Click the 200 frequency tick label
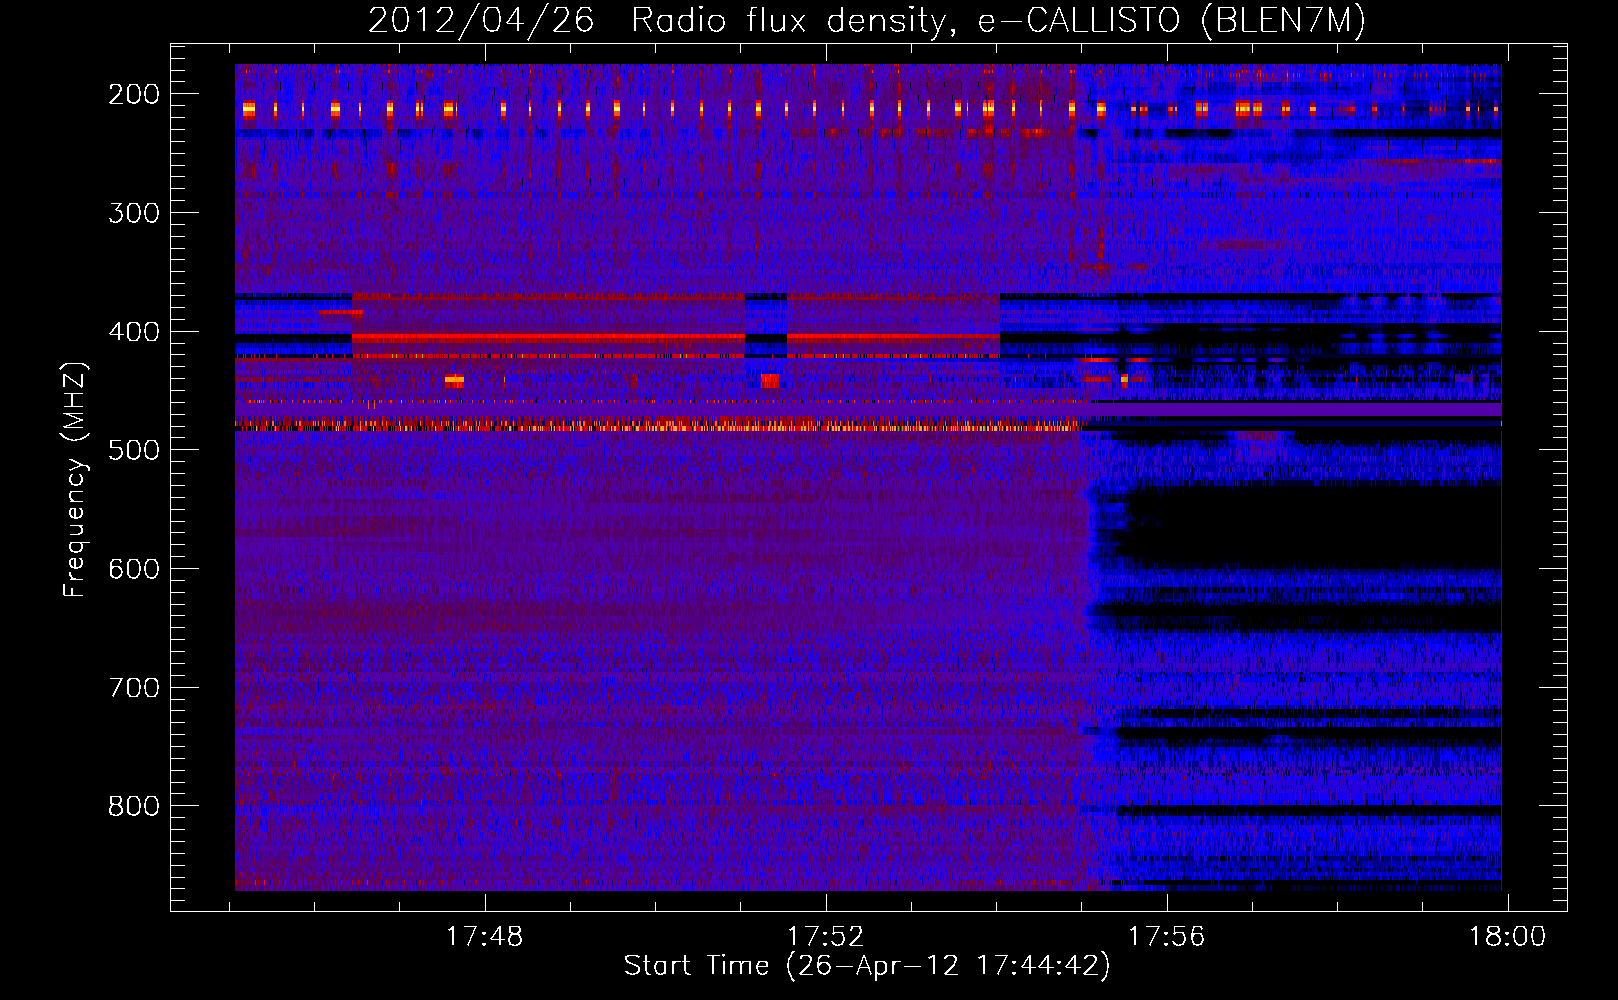The image size is (1618, 1000). pyautogui.click(x=134, y=94)
